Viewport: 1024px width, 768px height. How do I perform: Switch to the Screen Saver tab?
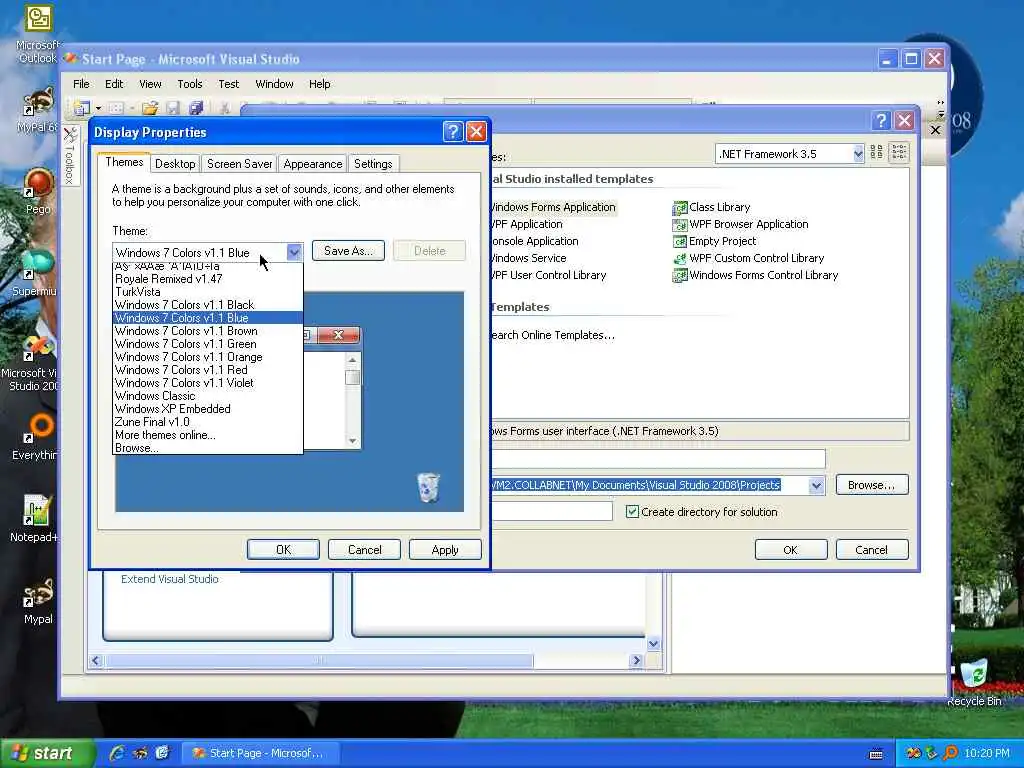click(x=240, y=164)
